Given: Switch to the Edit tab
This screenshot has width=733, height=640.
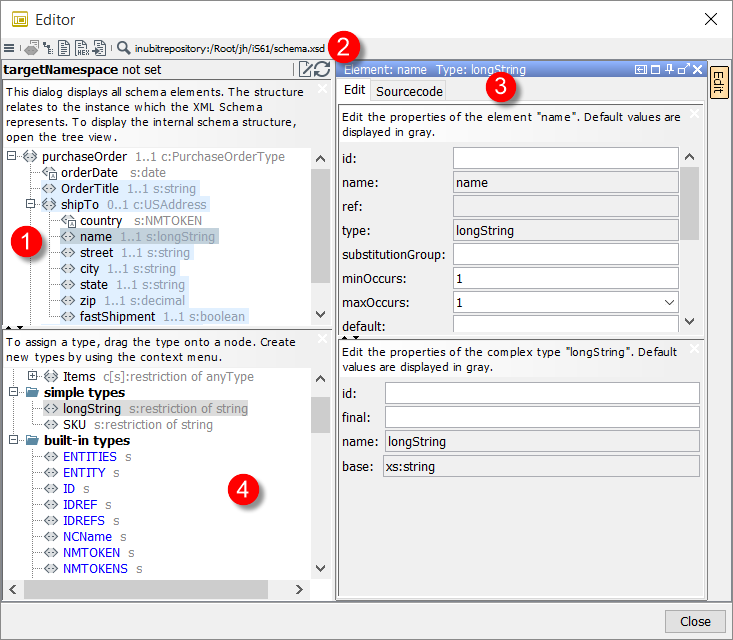Looking at the screenshot, I should pos(354,90).
